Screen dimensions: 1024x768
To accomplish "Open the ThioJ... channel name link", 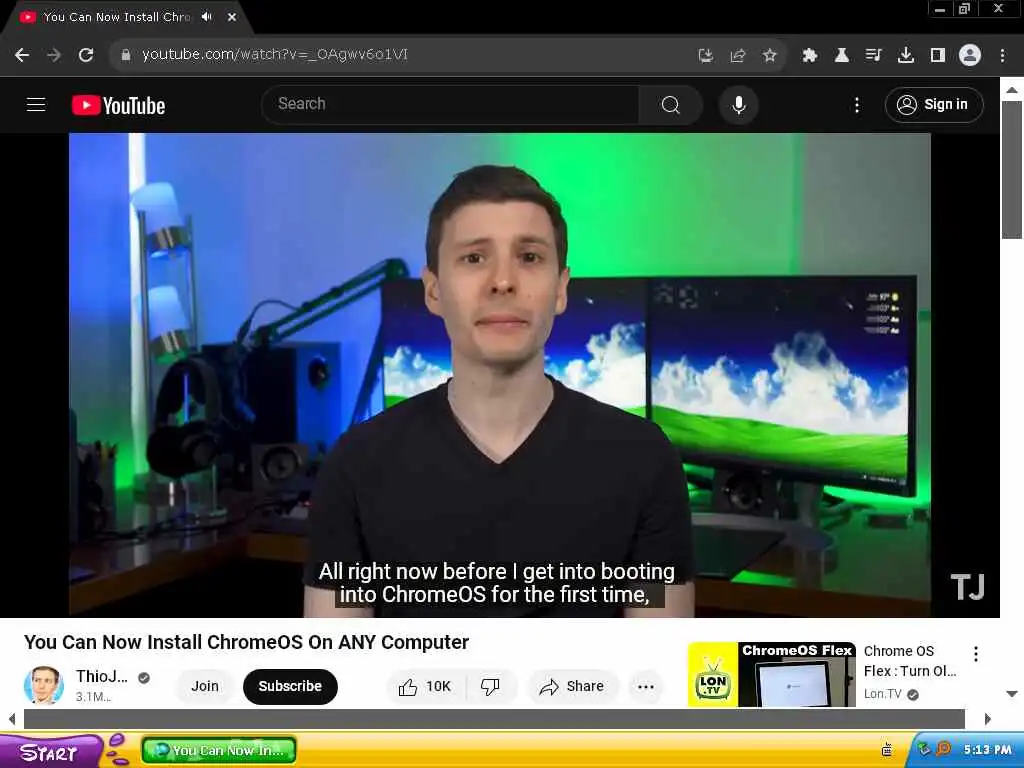I will [102, 677].
